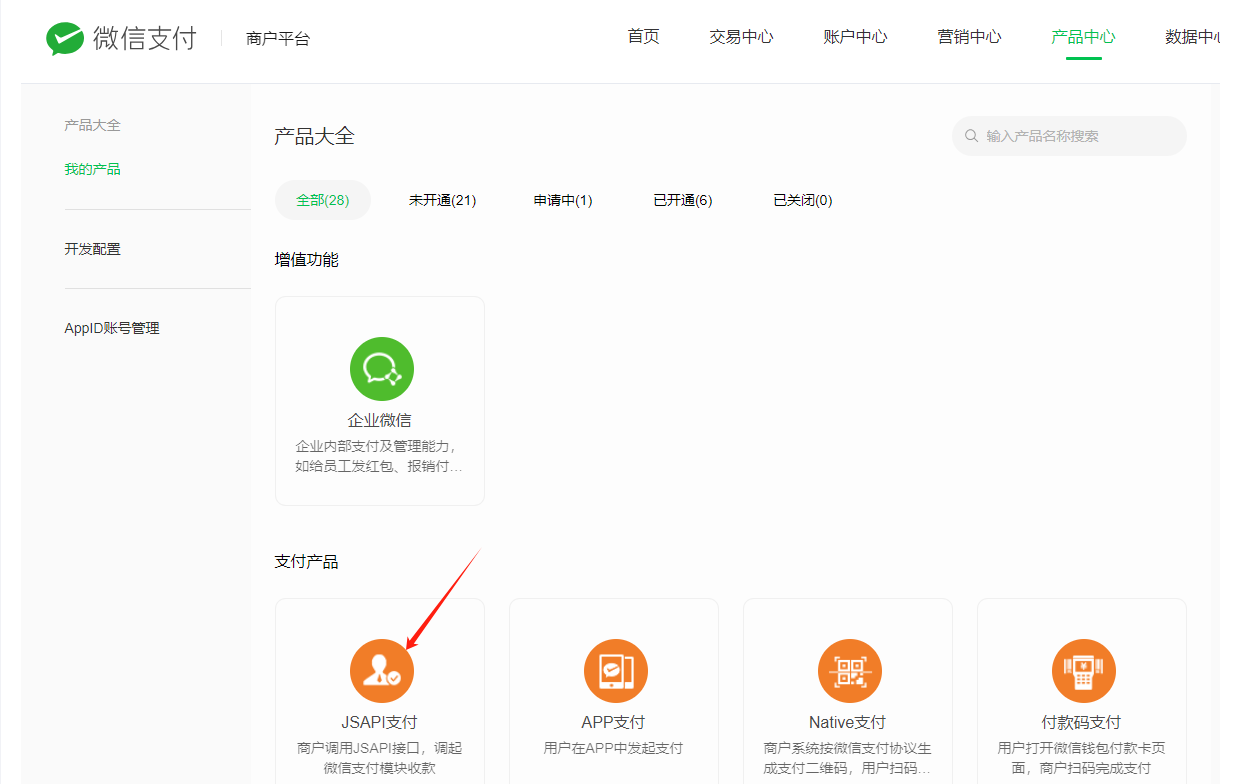Screen dimensions: 1255x784
Task: Select the 未开通(21) filter tab
Action: click(x=442, y=200)
